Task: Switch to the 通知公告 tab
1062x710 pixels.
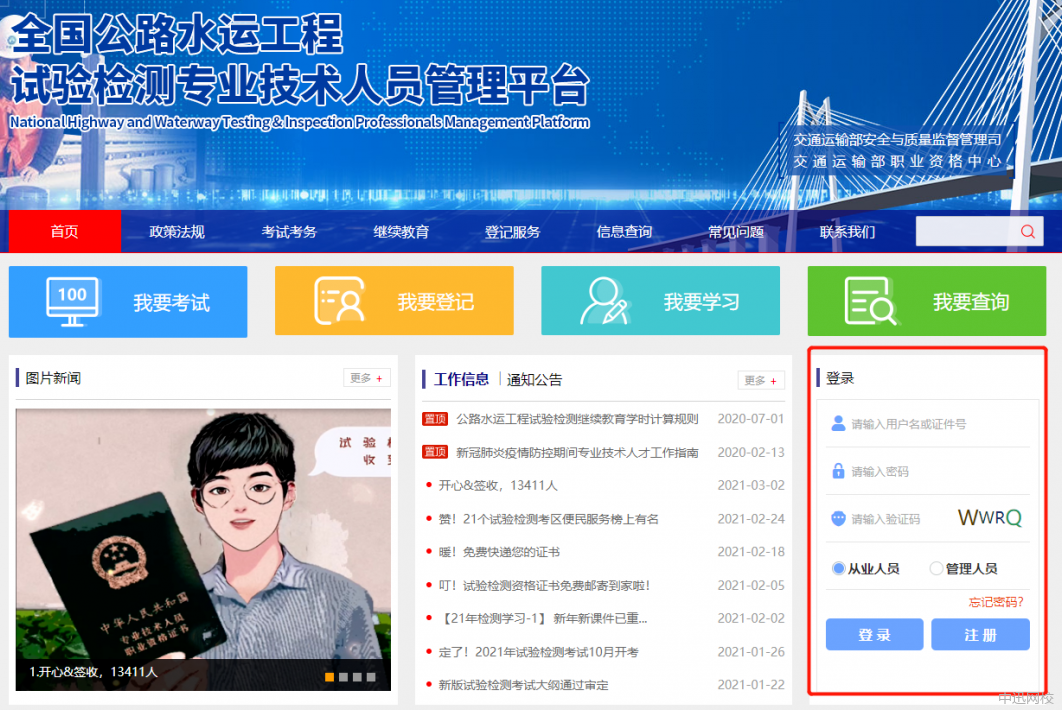Action: tap(534, 380)
